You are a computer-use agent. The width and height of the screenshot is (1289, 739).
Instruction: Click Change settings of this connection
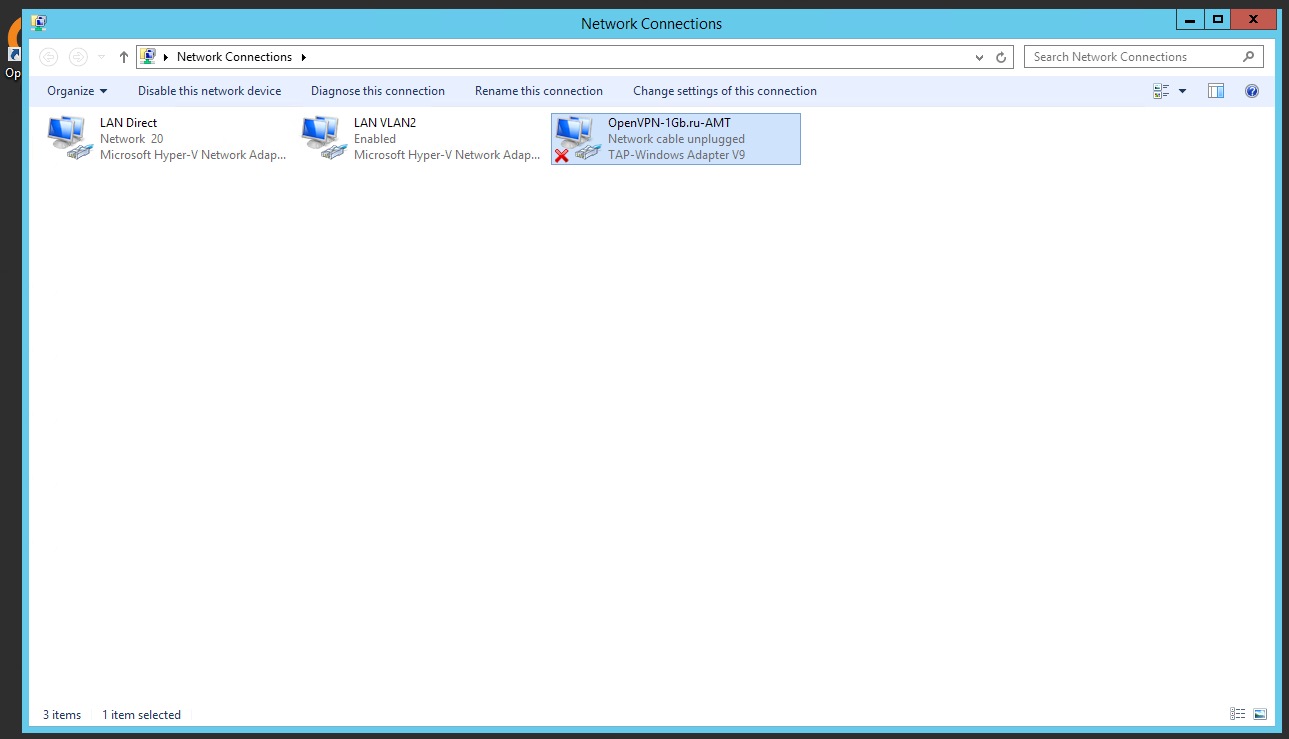725,91
